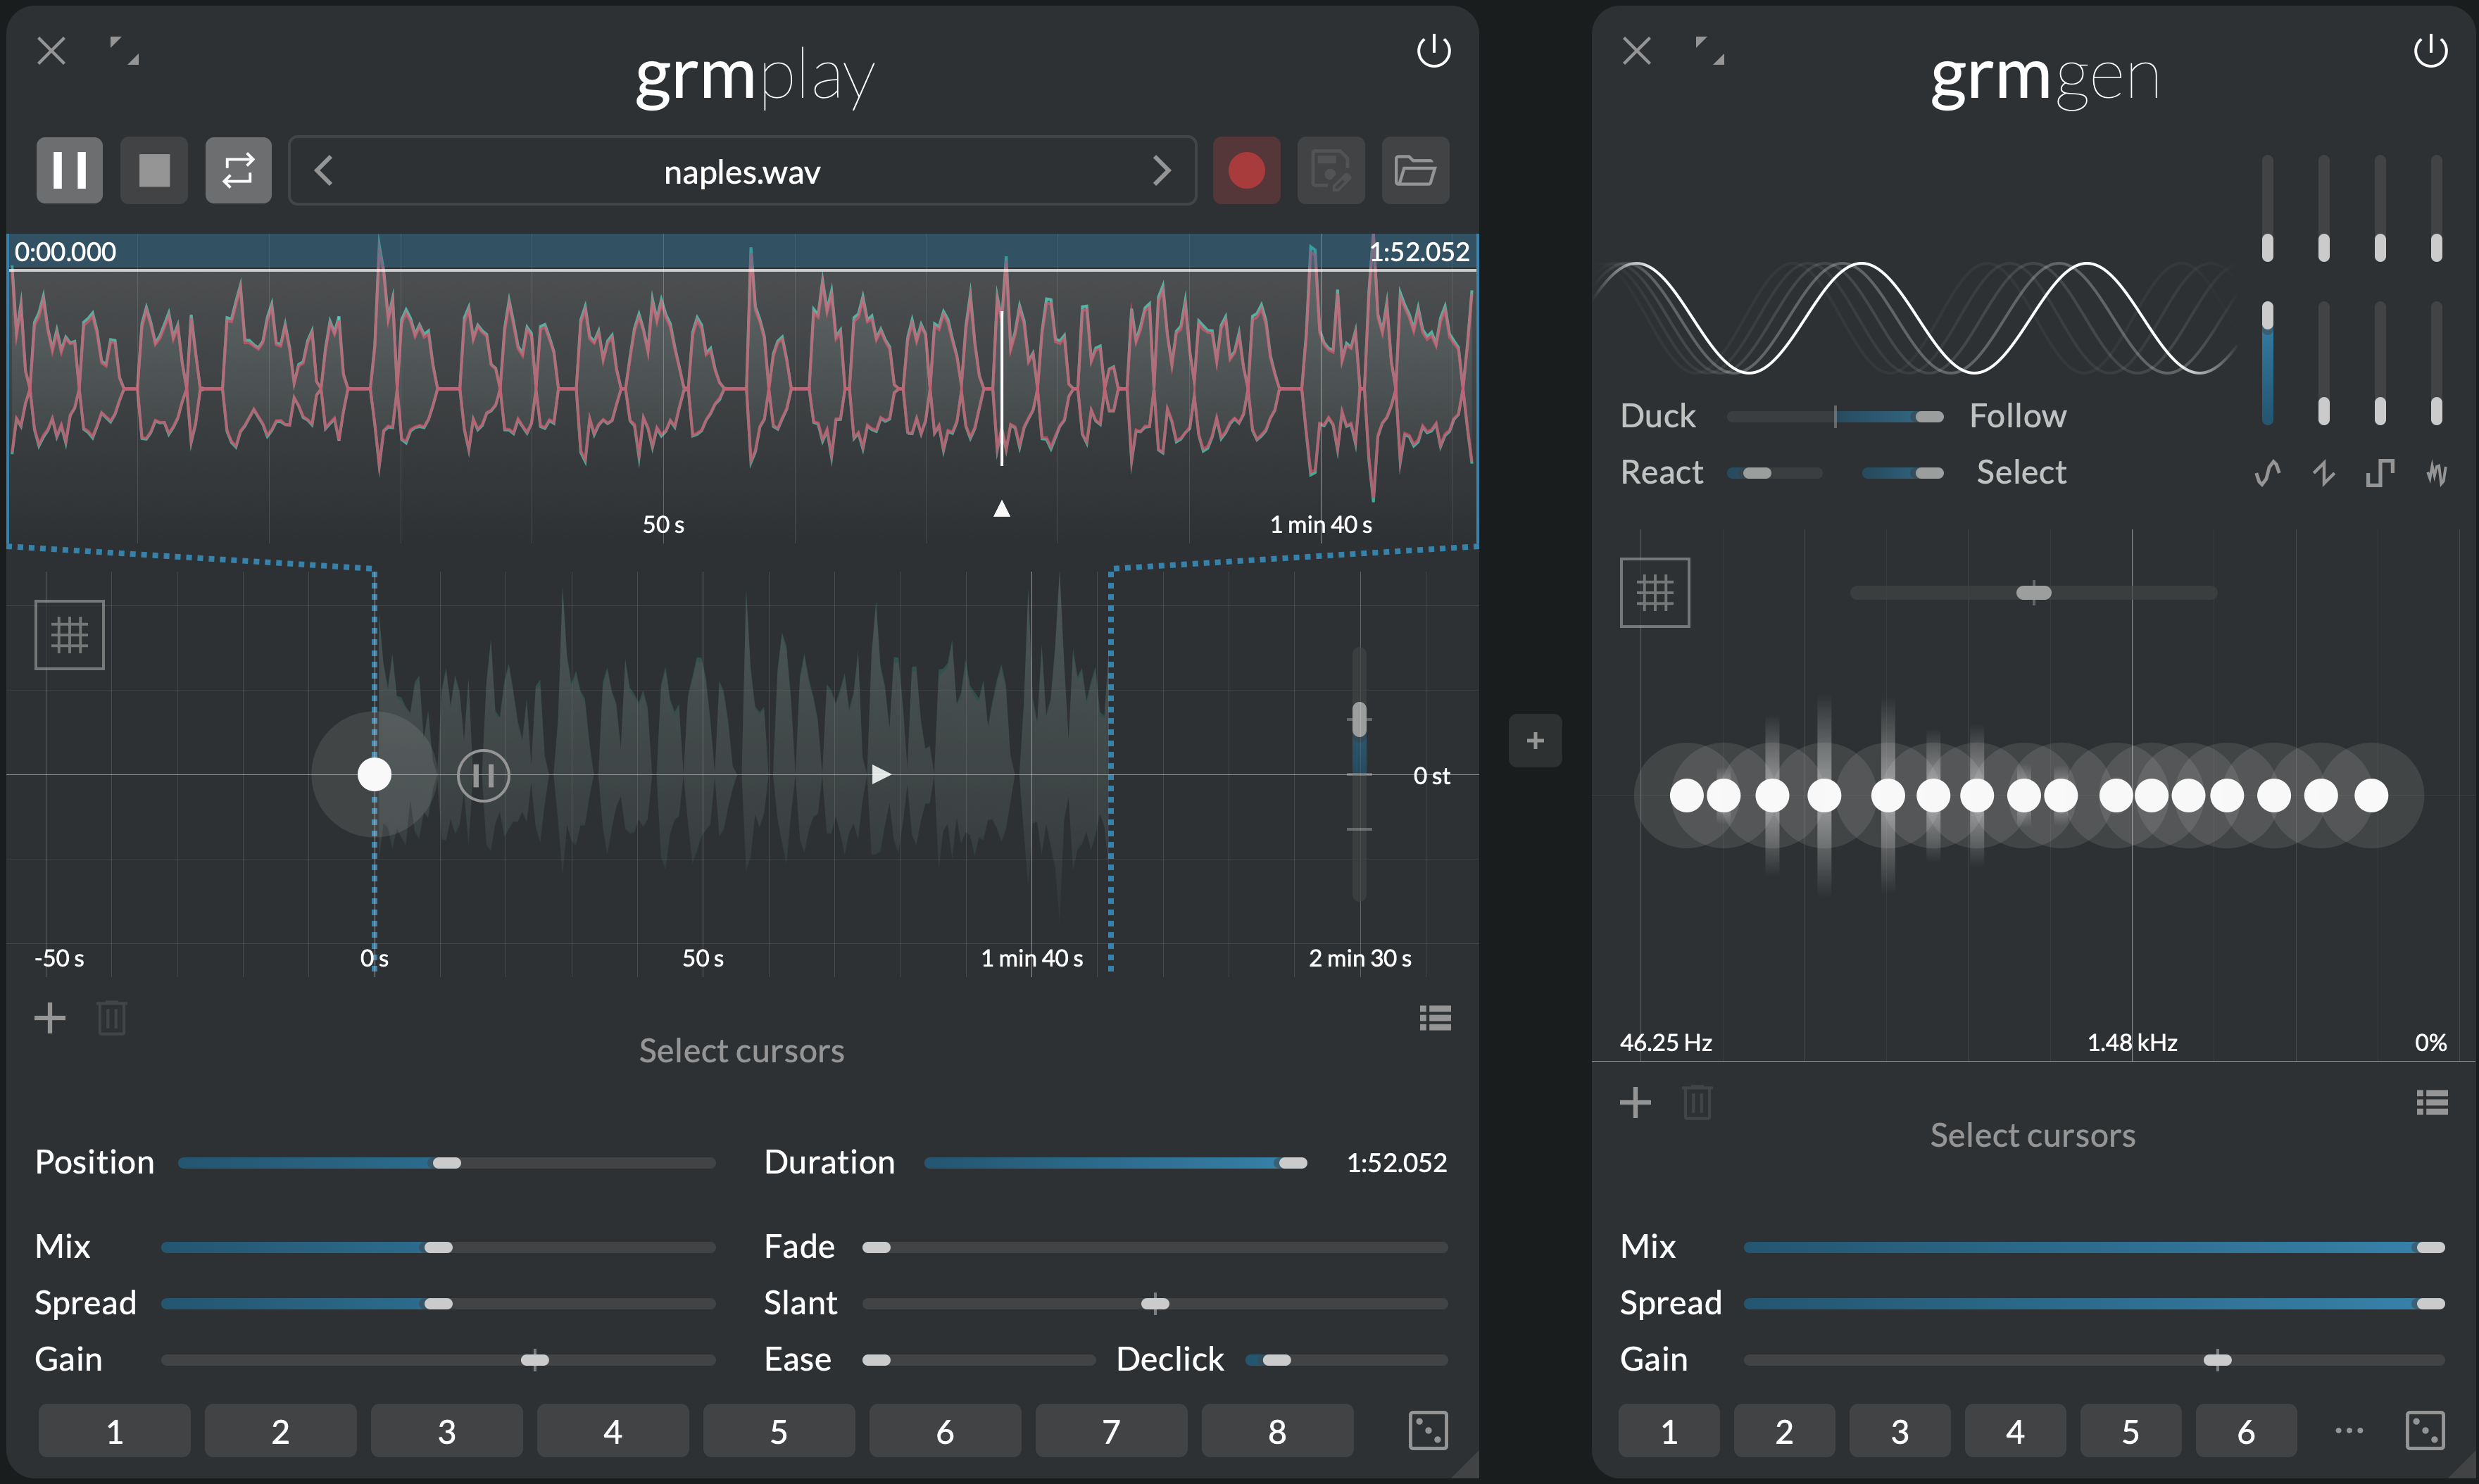Select the sine waveform icon in grmgen
2479x1484 pixels.
(2267, 472)
